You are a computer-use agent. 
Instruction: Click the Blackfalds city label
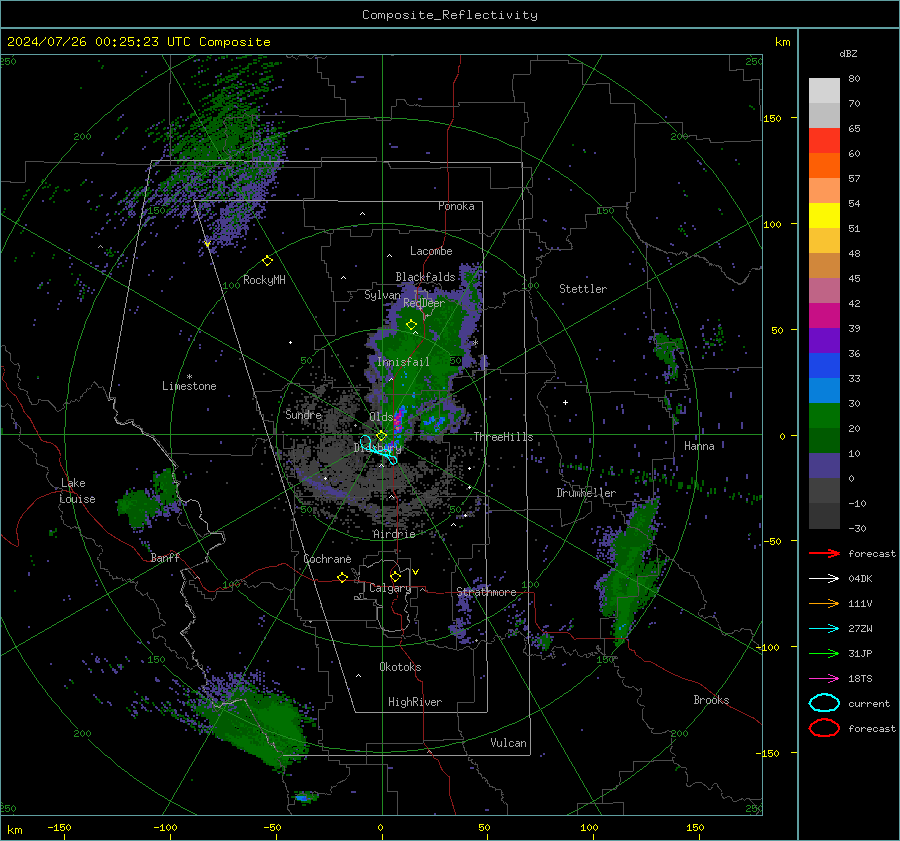(x=425, y=277)
